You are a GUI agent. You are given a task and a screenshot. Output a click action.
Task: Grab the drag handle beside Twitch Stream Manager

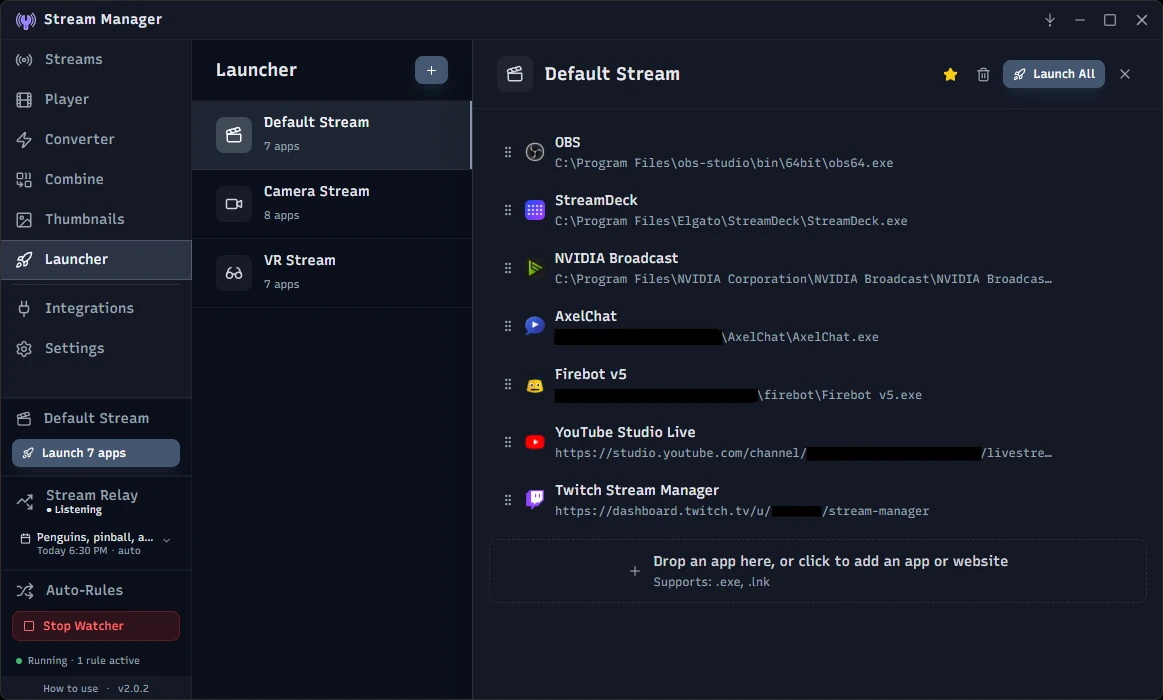(508, 501)
